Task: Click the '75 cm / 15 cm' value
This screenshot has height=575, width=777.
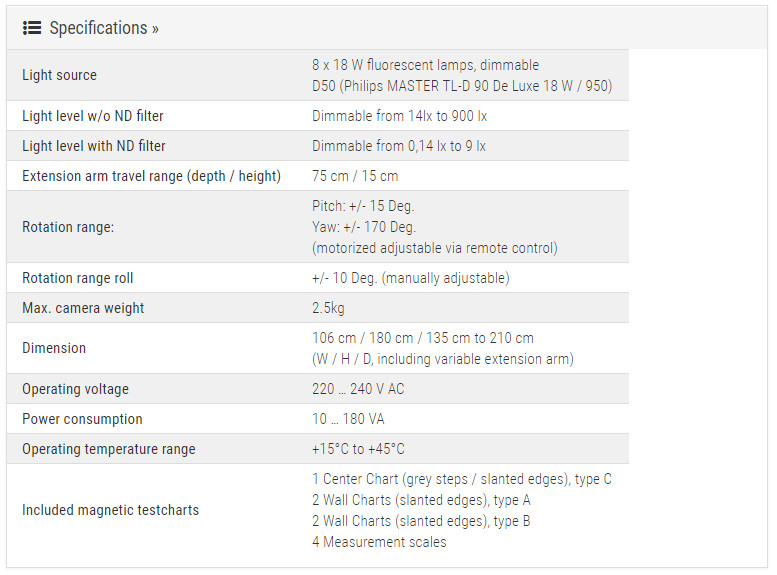Action: pyautogui.click(x=355, y=176)
